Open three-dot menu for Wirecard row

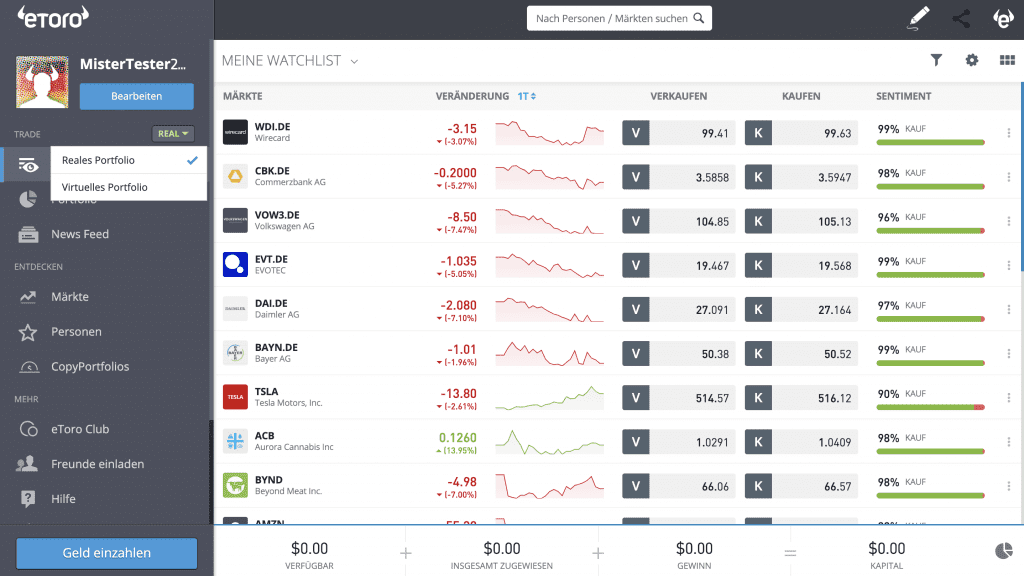pos(1008,133)
